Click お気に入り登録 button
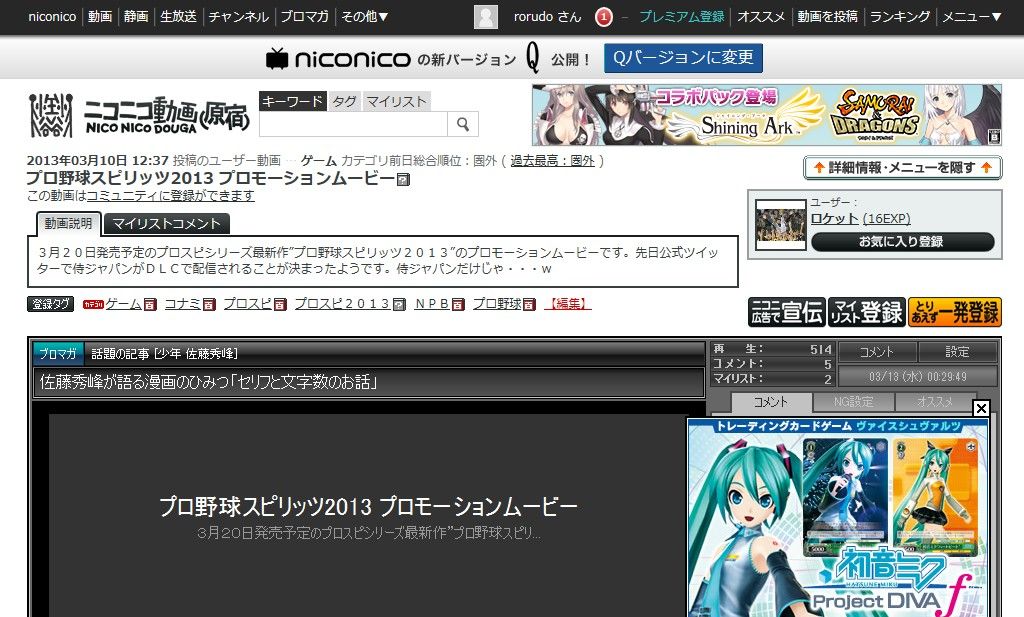This screenshot has height=617, width=1024. click(x=903, y=242)
